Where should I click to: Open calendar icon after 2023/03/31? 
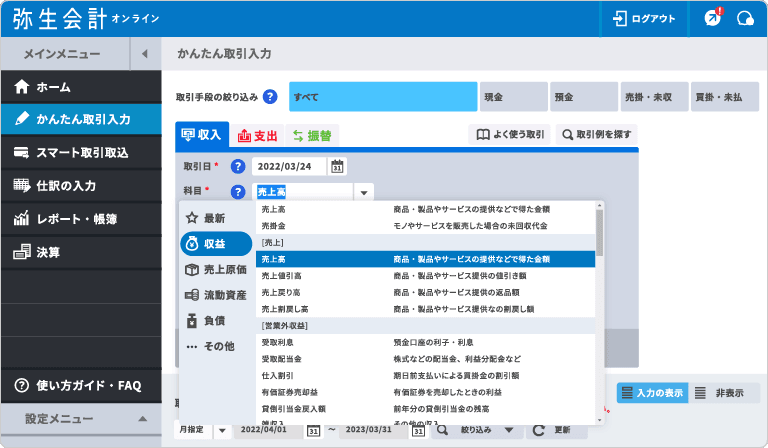click(418, 431)
